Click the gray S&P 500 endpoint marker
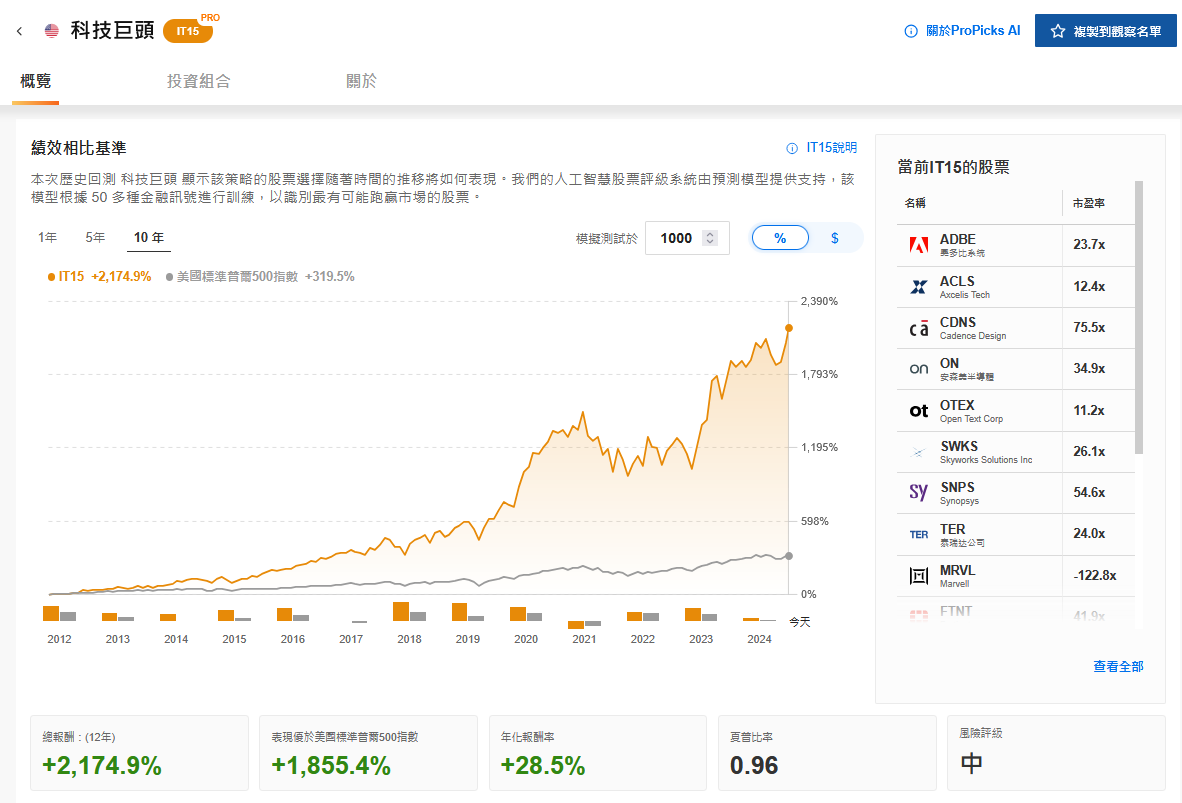This screenshot has height=803, width=1182. point(789,556)
